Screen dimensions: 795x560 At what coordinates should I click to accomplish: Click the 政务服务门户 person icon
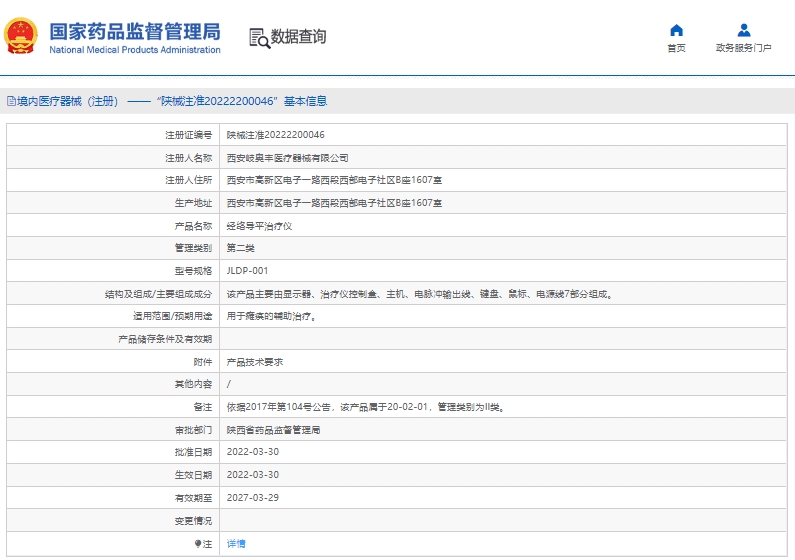click(x=743, y=29)
